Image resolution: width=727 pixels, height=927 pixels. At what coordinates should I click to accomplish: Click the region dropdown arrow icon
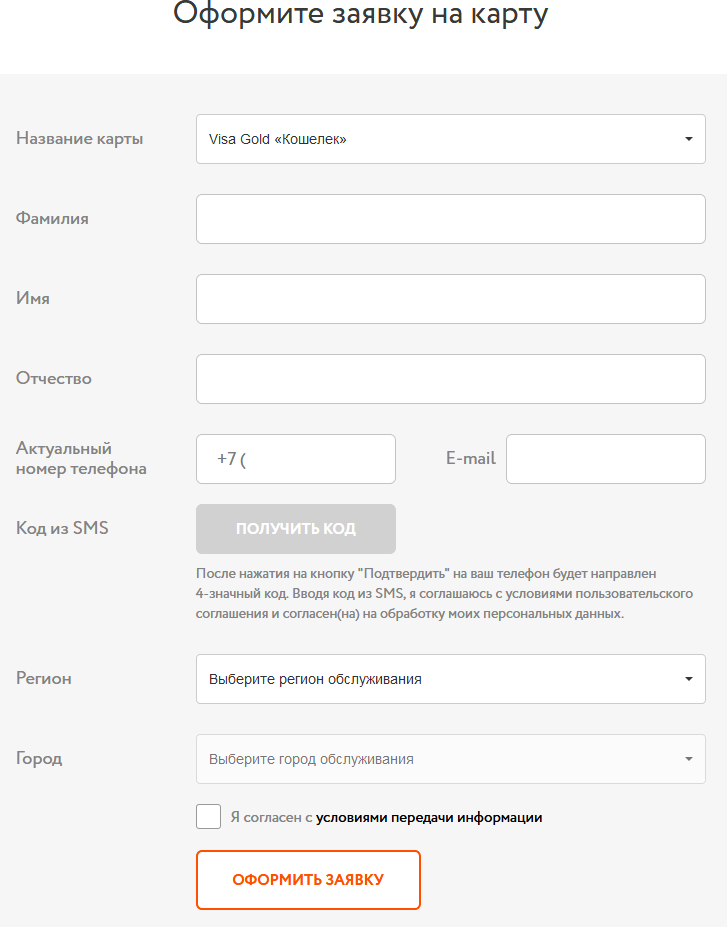688,679
